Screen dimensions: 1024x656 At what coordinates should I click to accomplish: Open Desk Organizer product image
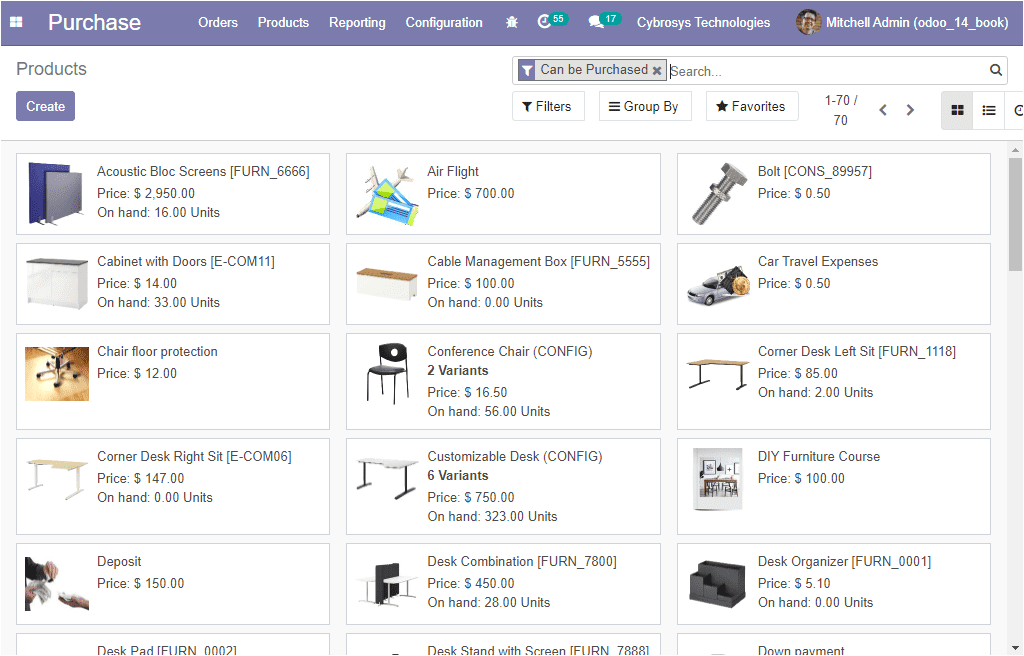click(x=718, y=583)
